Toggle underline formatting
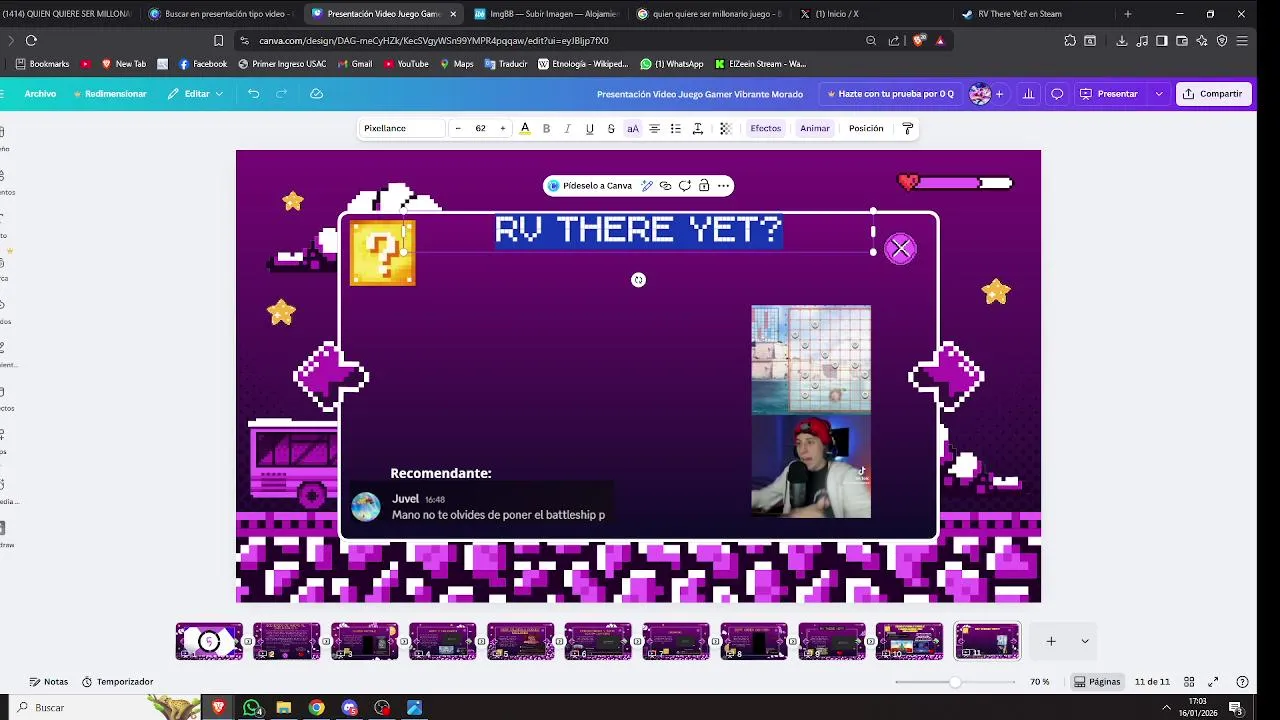Viewport: 1280px width, 720px height. point(589,128)
